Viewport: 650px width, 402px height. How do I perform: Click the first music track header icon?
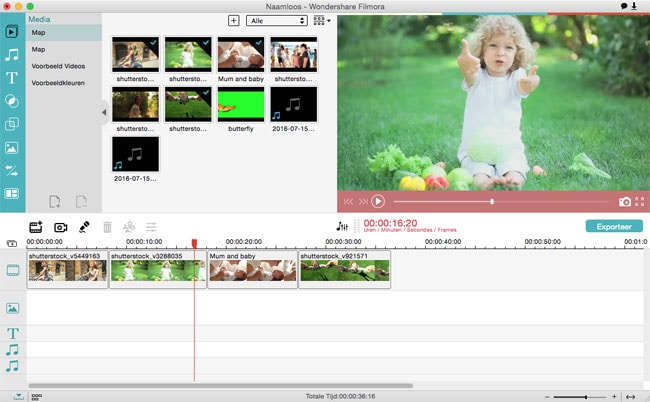(x=12, y=350)
